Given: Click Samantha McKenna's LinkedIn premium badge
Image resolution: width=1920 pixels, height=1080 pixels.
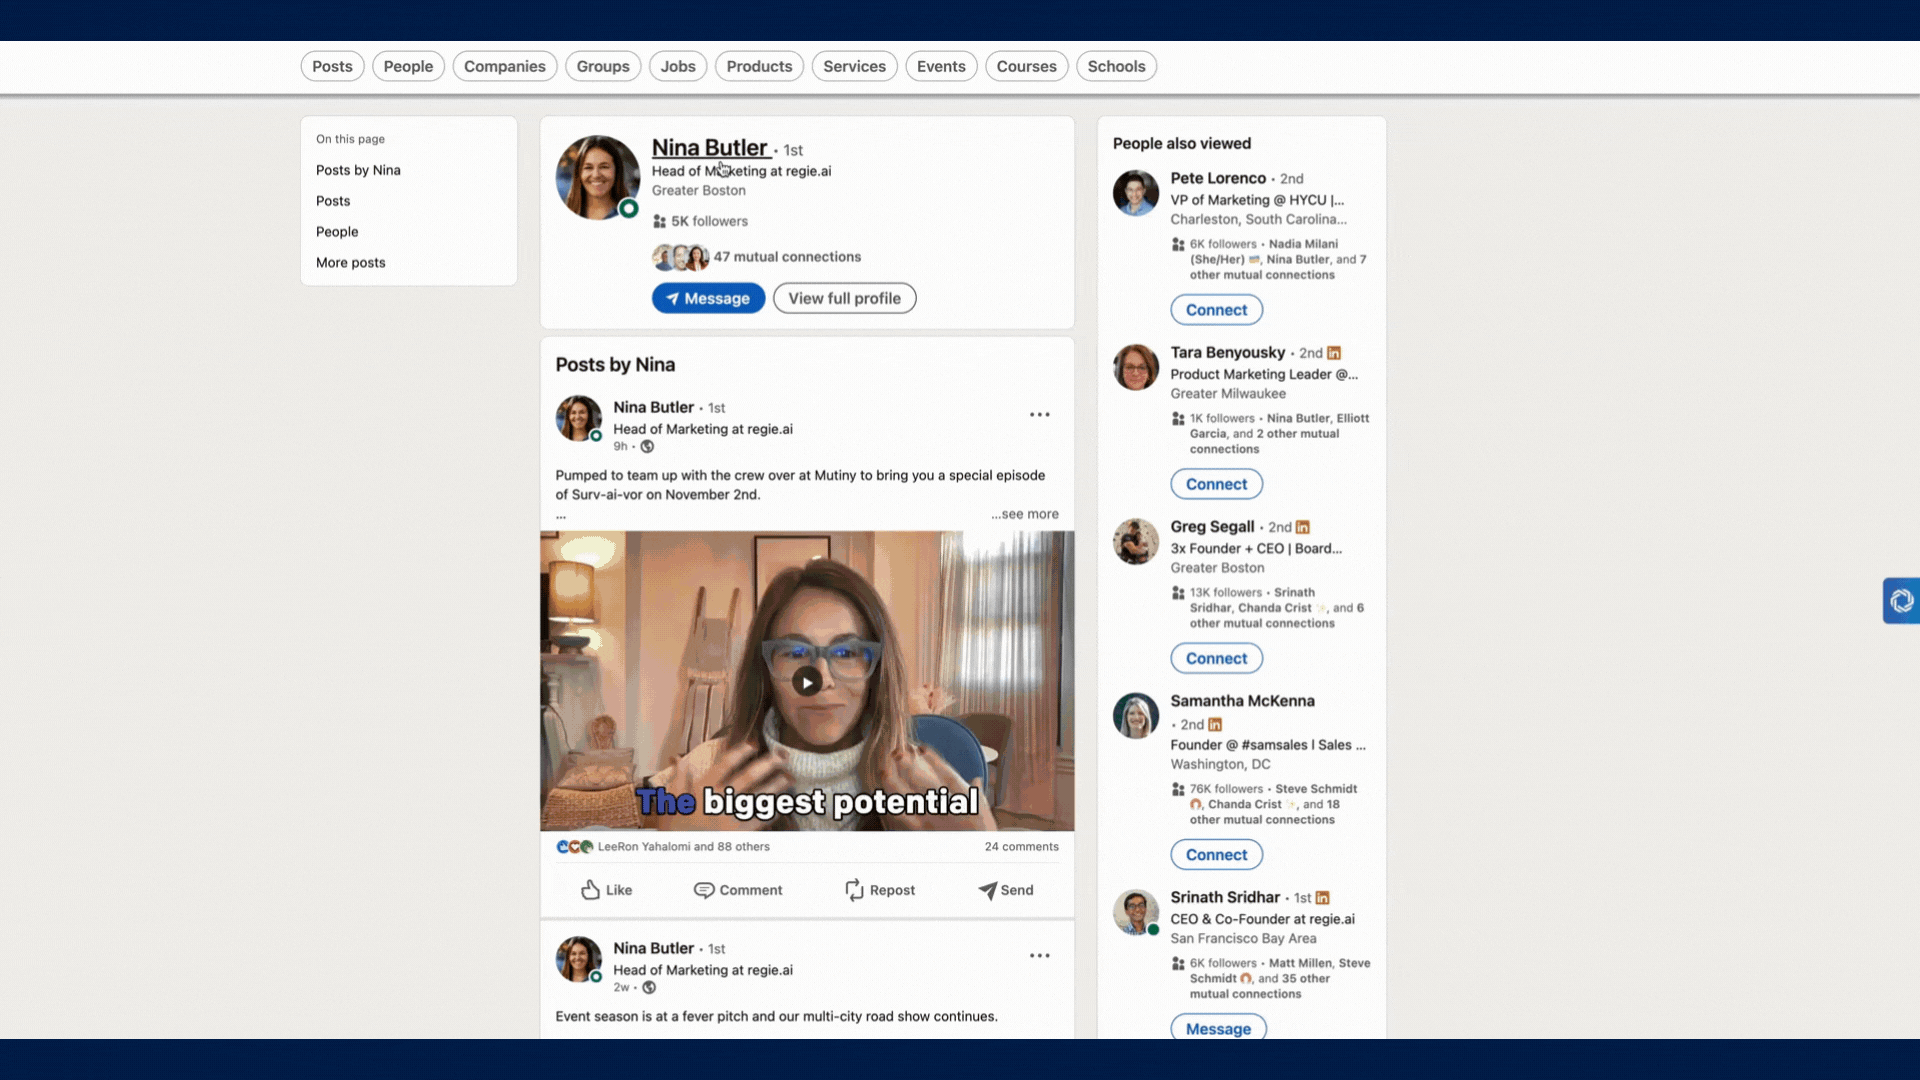Looking at the screenshot, I should click(1215, 725).
